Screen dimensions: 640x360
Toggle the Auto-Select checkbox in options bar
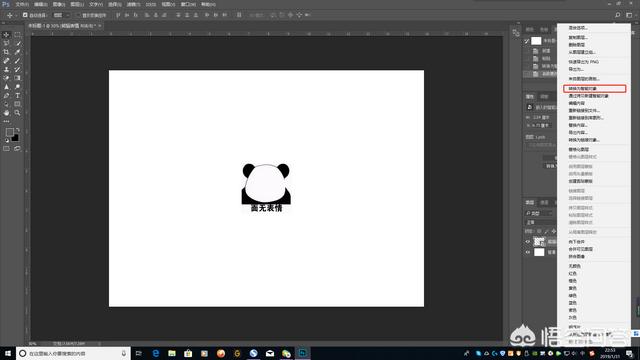pos(25,15)
